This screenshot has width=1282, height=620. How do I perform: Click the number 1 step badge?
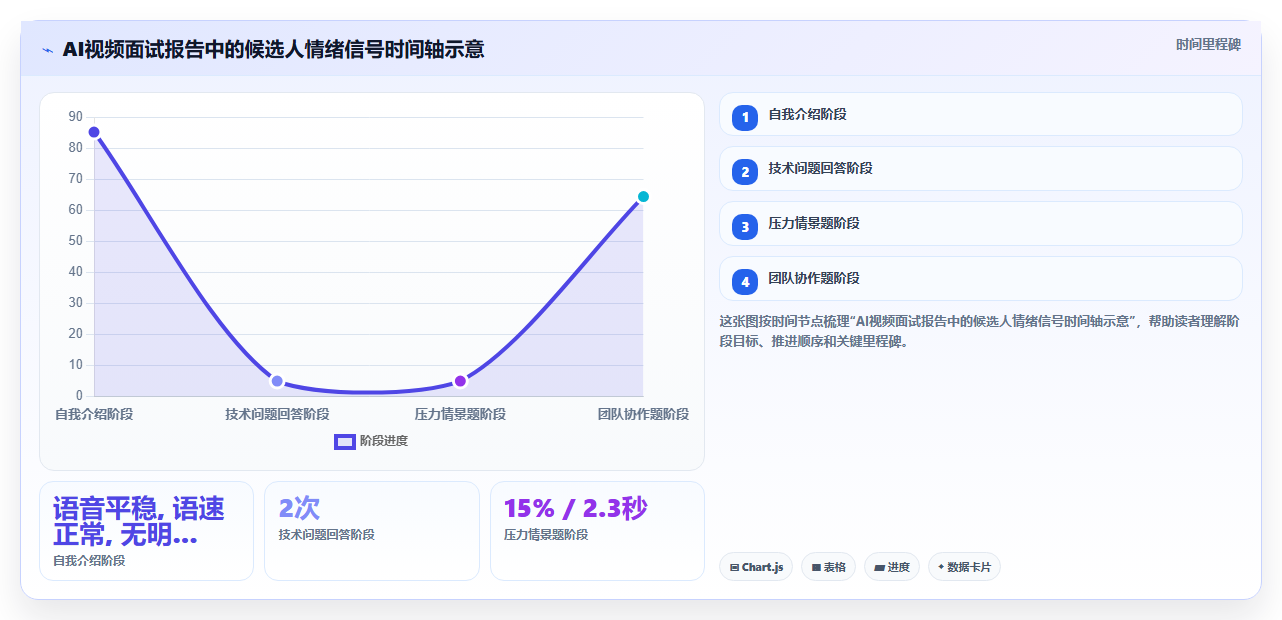745,118
